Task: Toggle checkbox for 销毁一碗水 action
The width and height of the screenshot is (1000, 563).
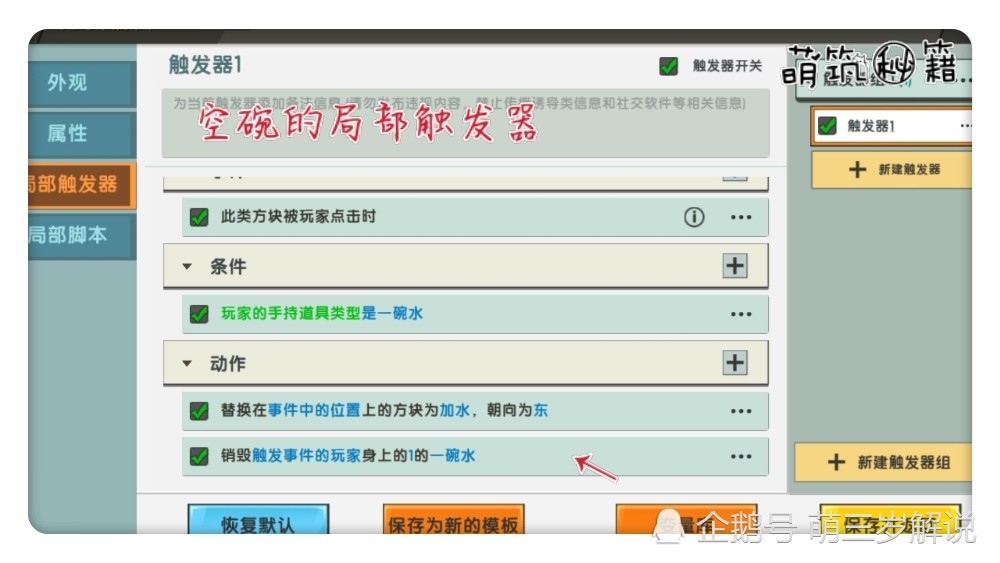Action: point(199,457)
